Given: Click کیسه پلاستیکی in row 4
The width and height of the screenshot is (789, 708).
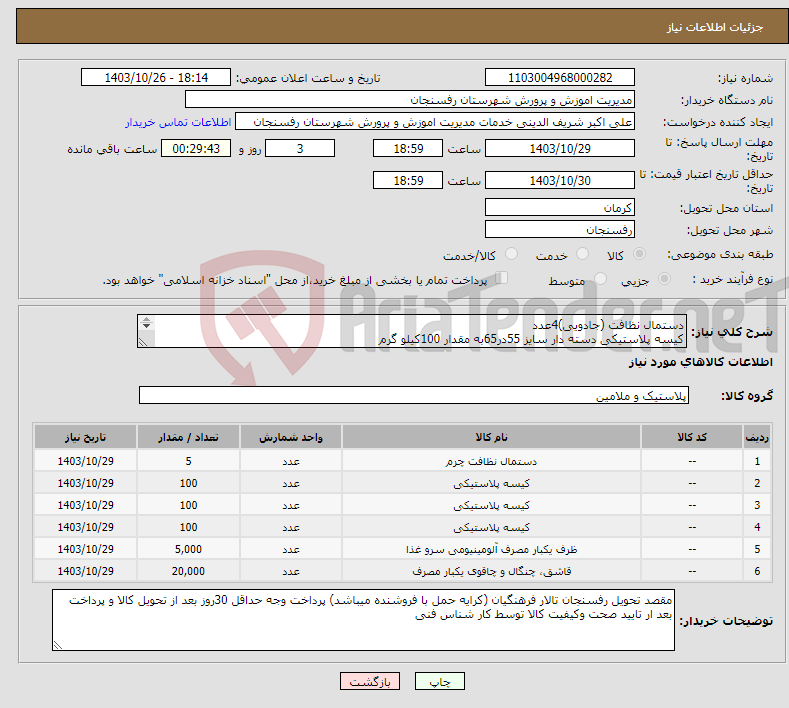Looking at the screenshot, I should point(491,527).
